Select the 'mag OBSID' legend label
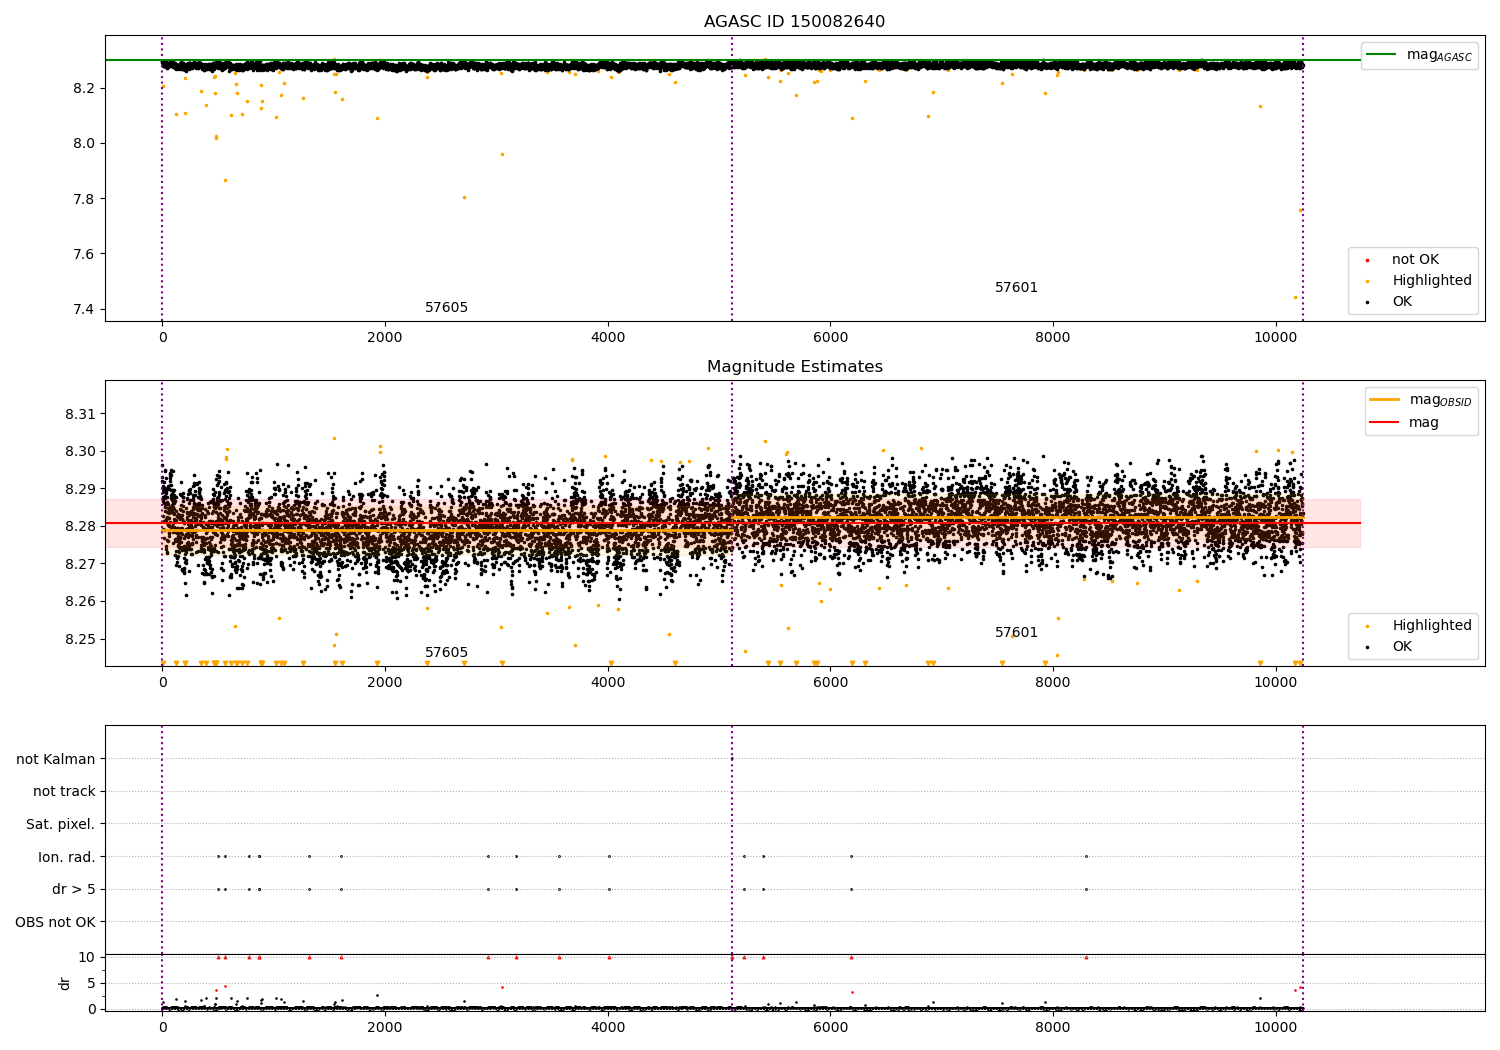The height and width of the screenshot is (1050, 1500). [x=1440, y=400]
